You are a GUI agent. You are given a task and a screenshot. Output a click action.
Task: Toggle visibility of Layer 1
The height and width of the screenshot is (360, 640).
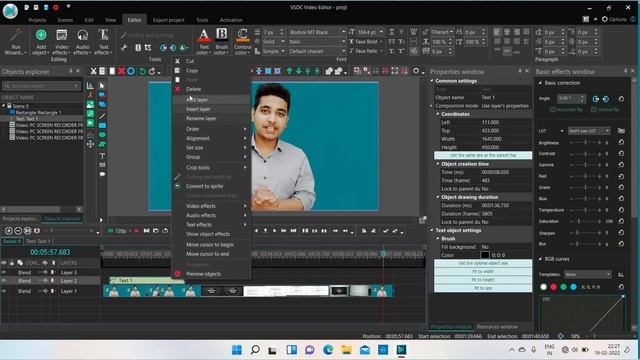tap(4, 291)
